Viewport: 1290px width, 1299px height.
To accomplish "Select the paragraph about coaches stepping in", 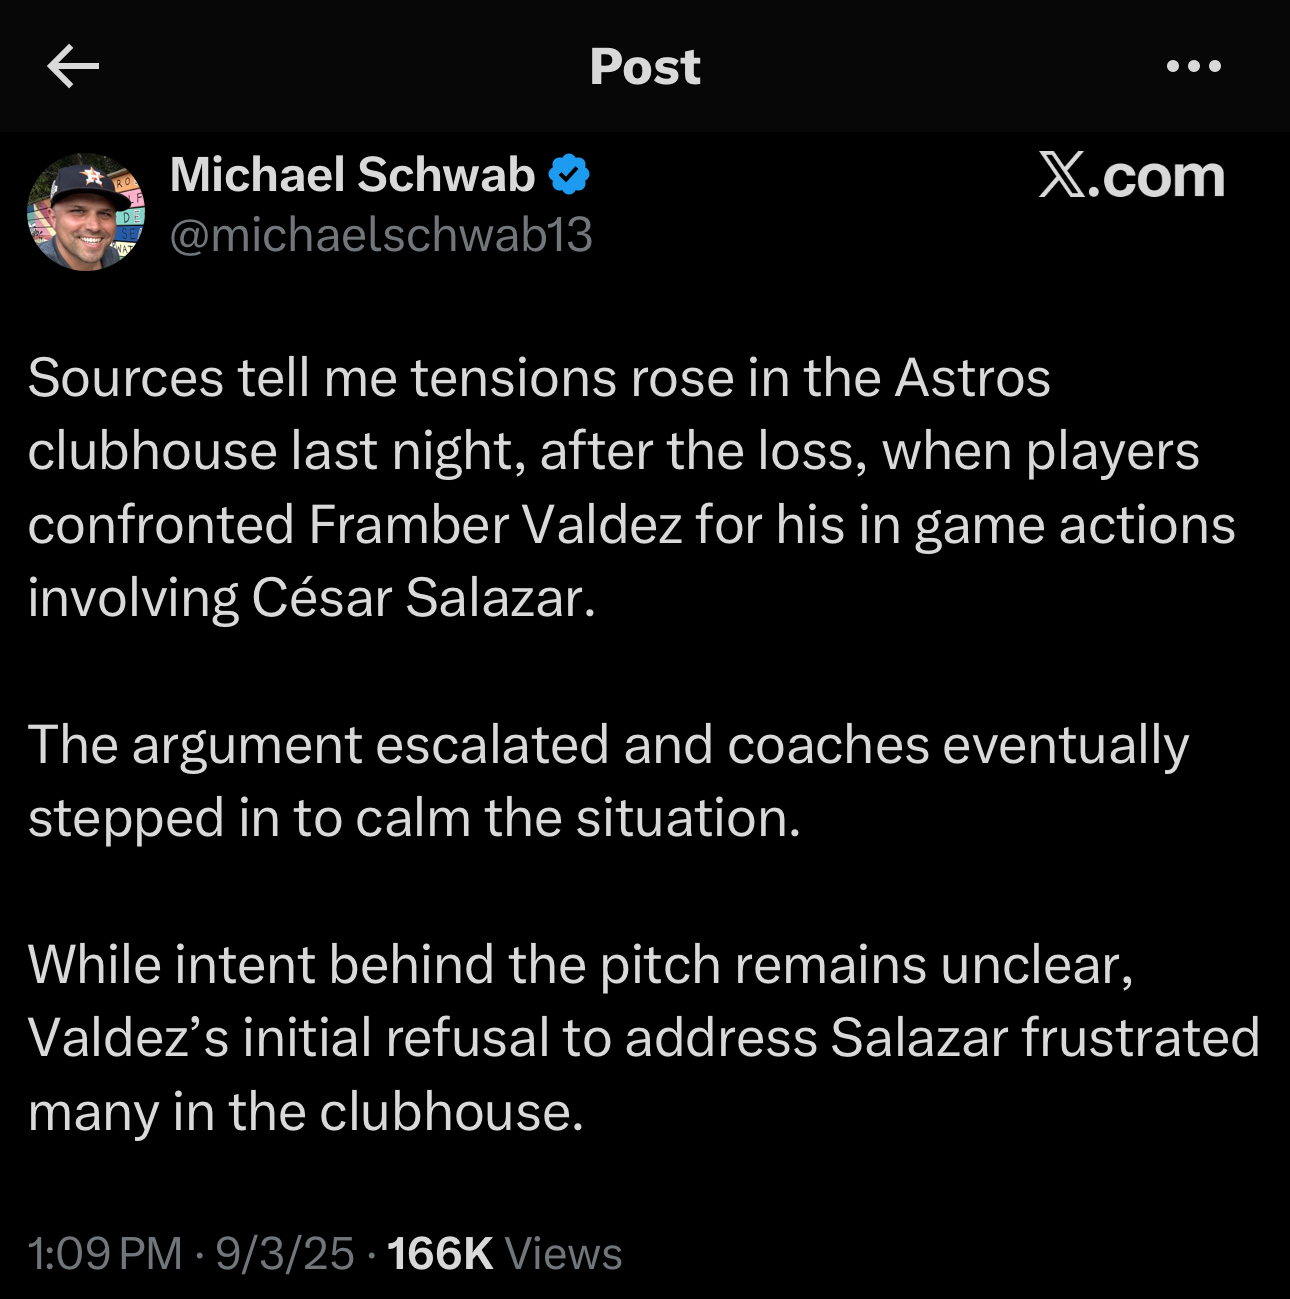I will (x=608, y=781).
